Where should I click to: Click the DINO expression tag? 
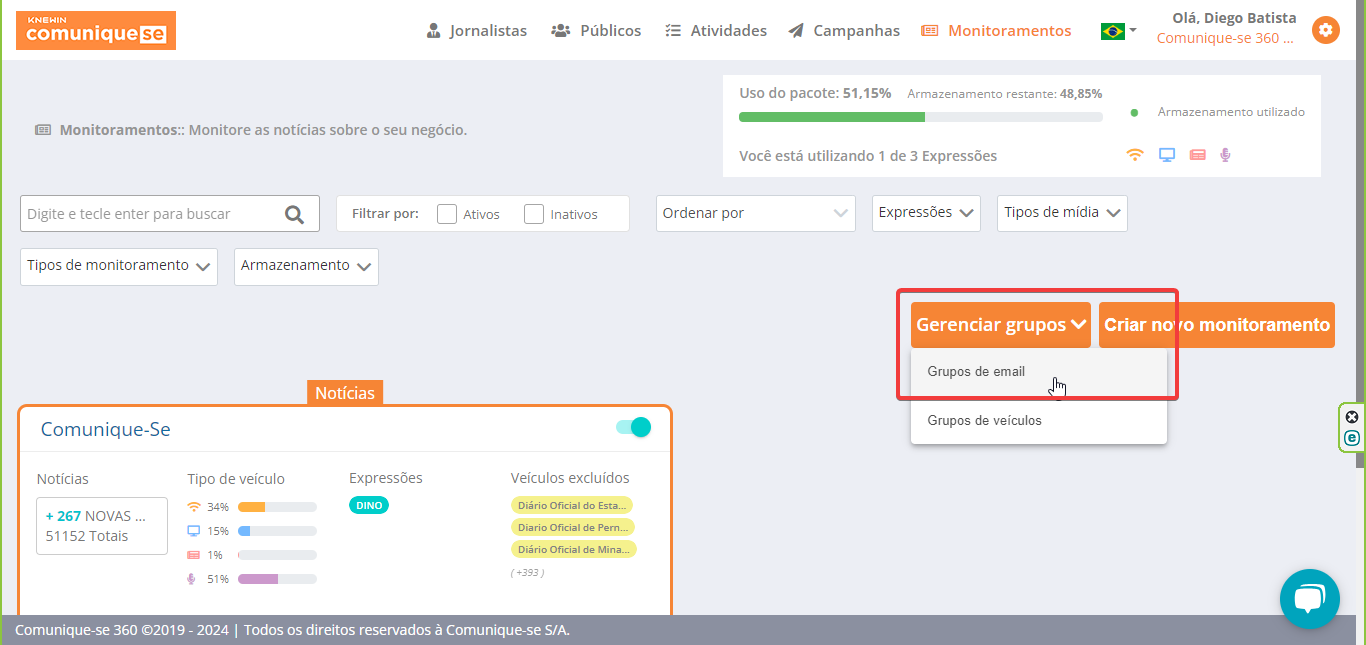click(369, 505)
